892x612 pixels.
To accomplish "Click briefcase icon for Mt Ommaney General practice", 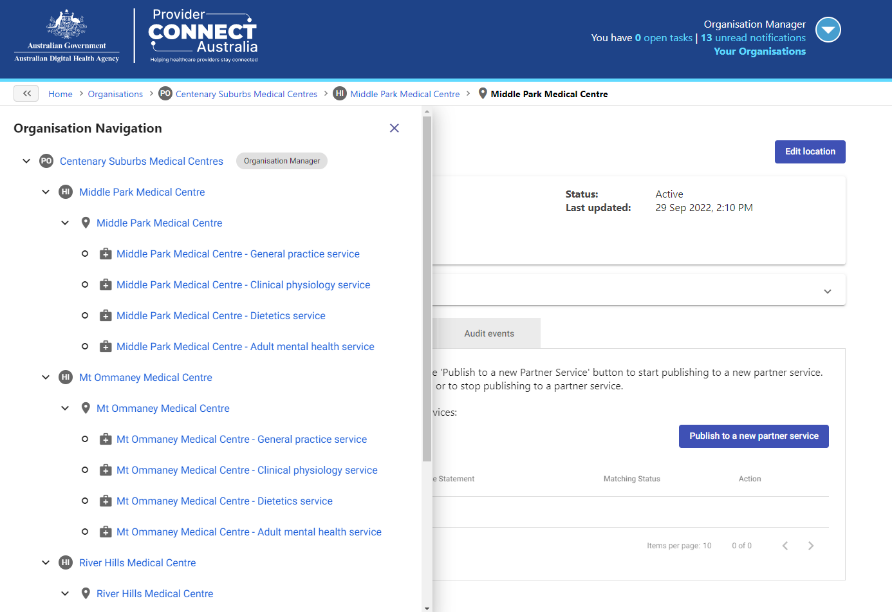I will [105, 439].
